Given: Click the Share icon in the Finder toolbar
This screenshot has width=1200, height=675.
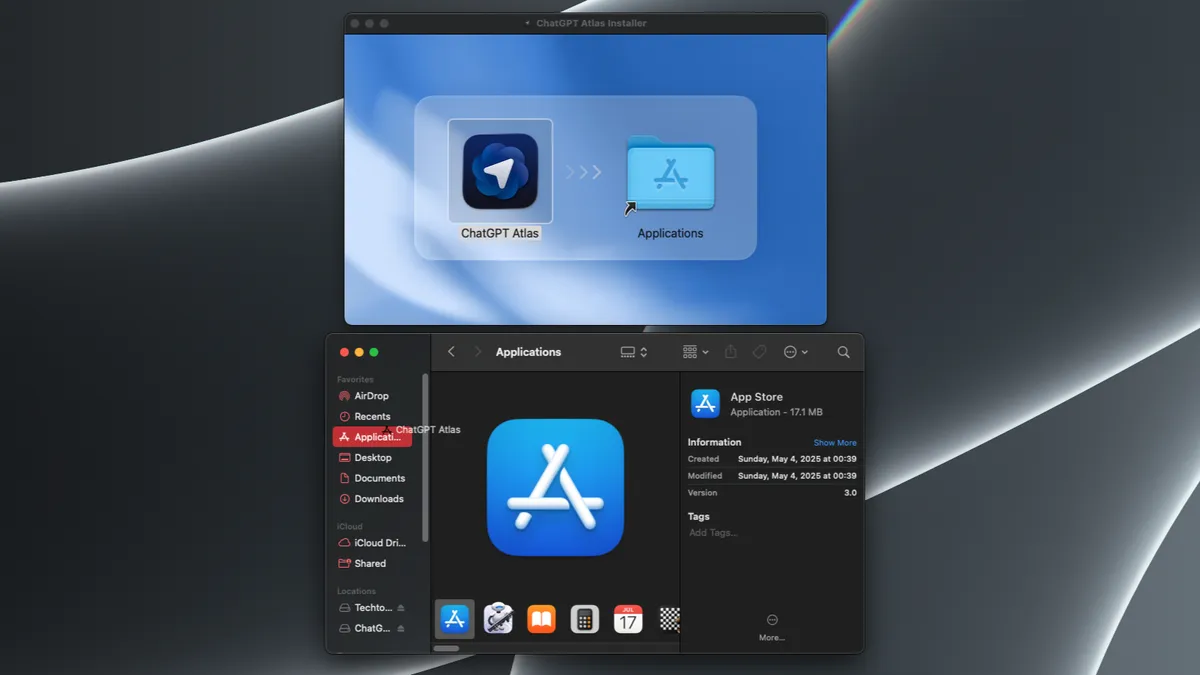Looking at the screenshot, I should pos(730,351).
